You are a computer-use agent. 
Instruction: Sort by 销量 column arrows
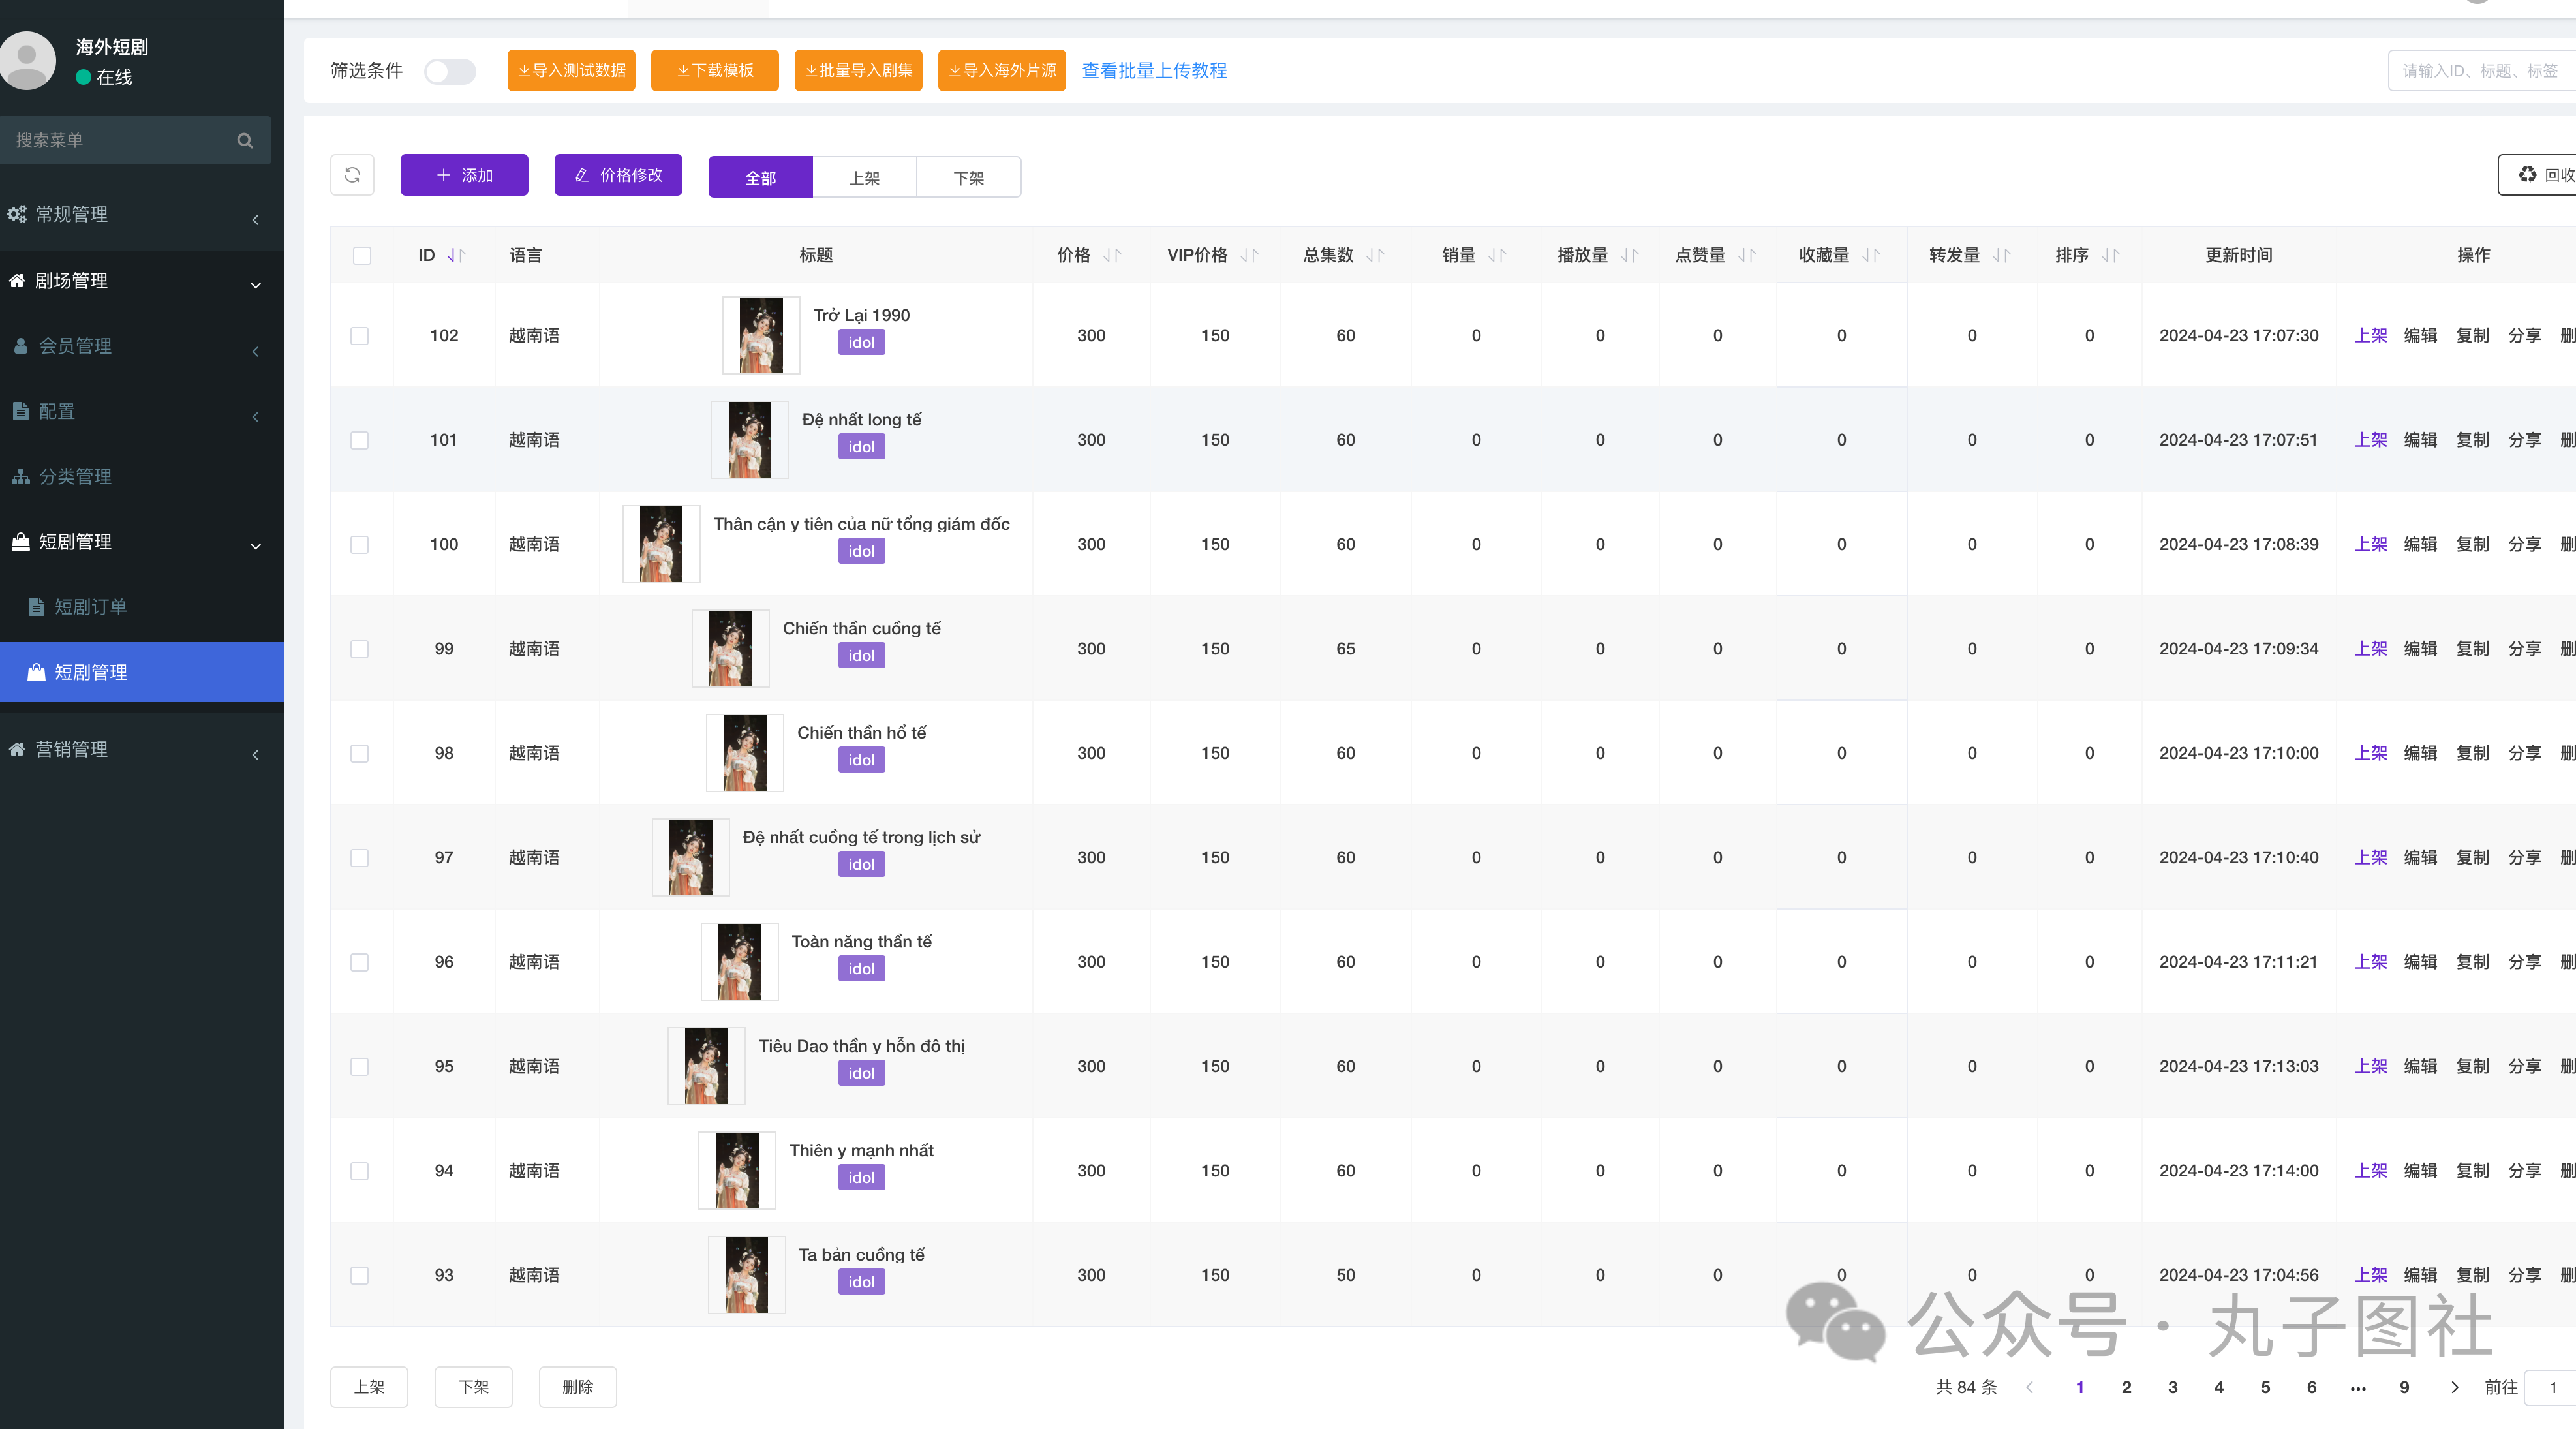[1498, 256]
